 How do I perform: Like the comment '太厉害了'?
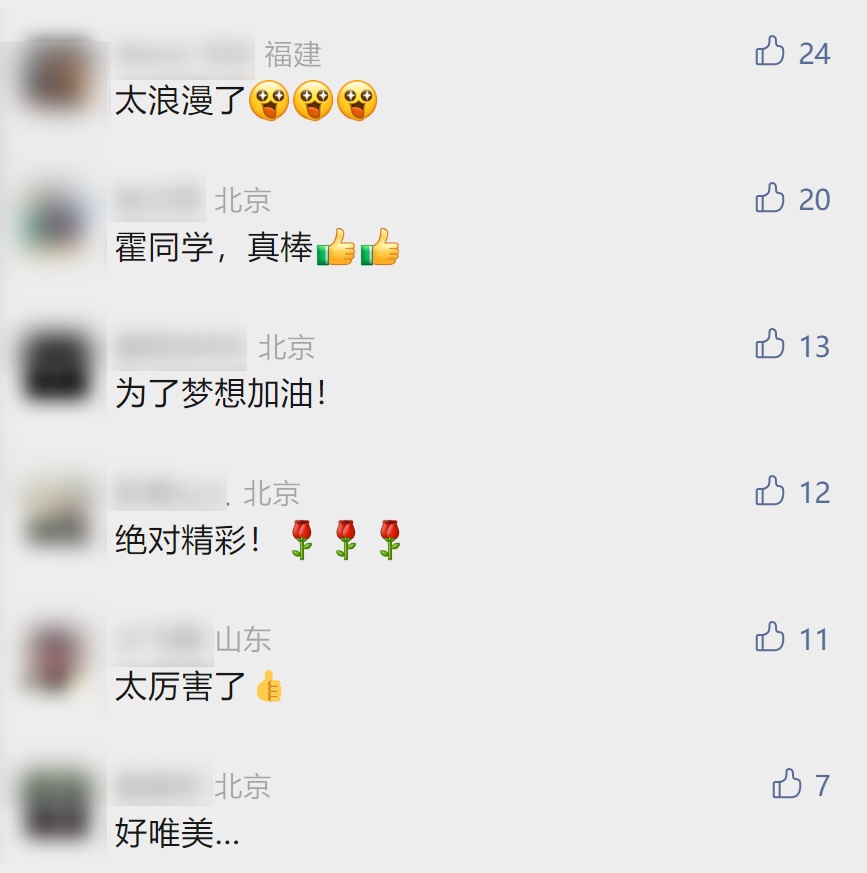tap(770, 636)
